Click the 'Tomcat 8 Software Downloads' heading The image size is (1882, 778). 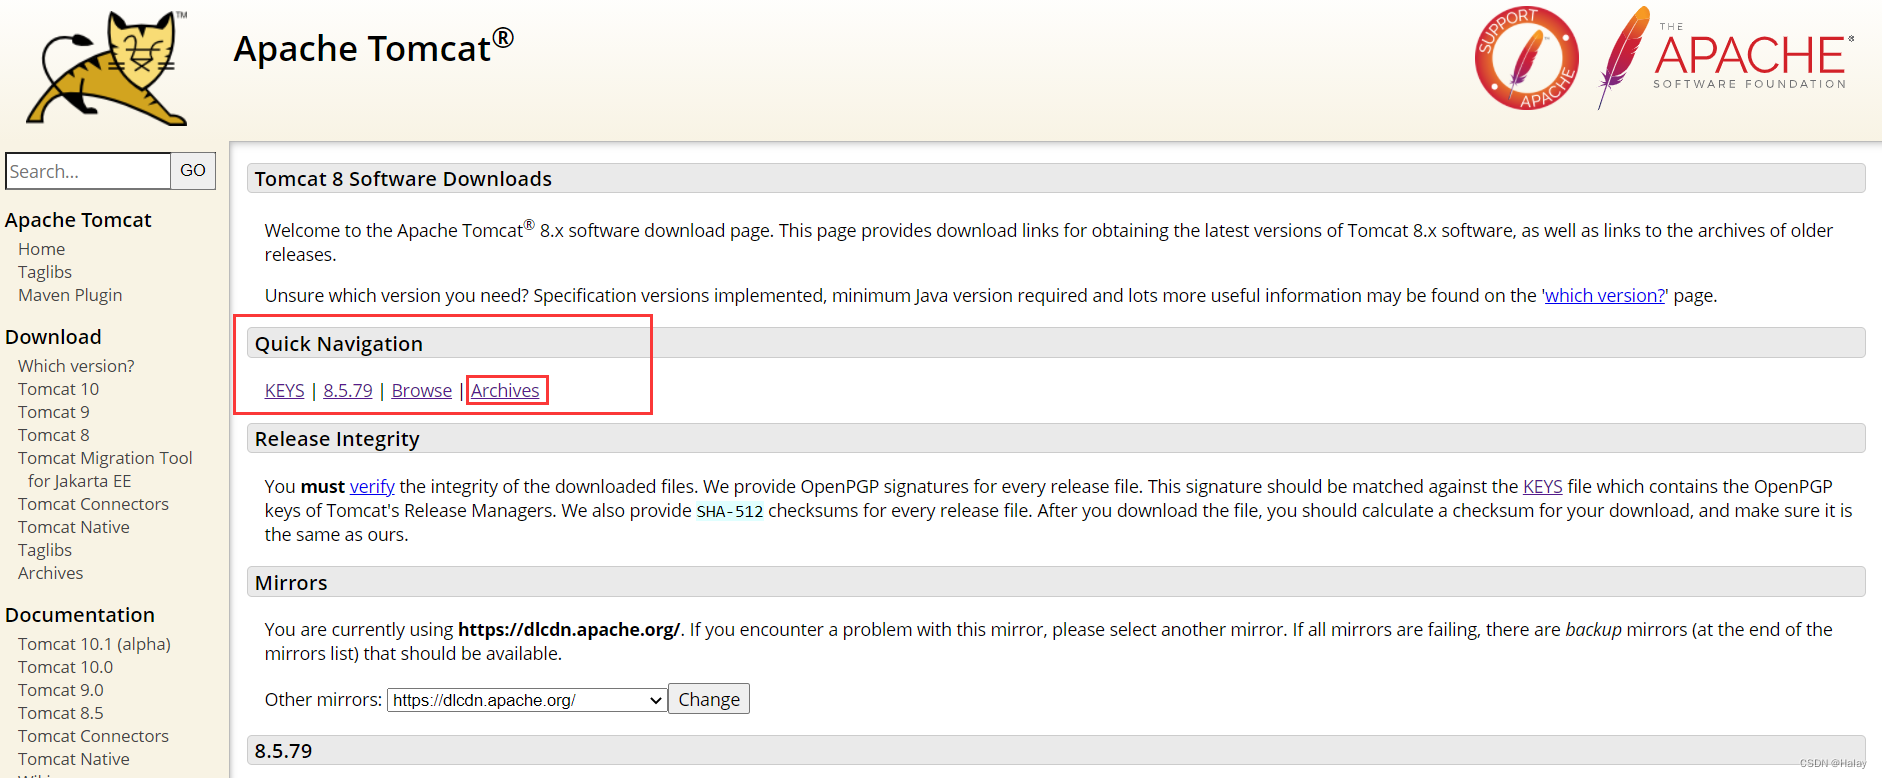403,179
